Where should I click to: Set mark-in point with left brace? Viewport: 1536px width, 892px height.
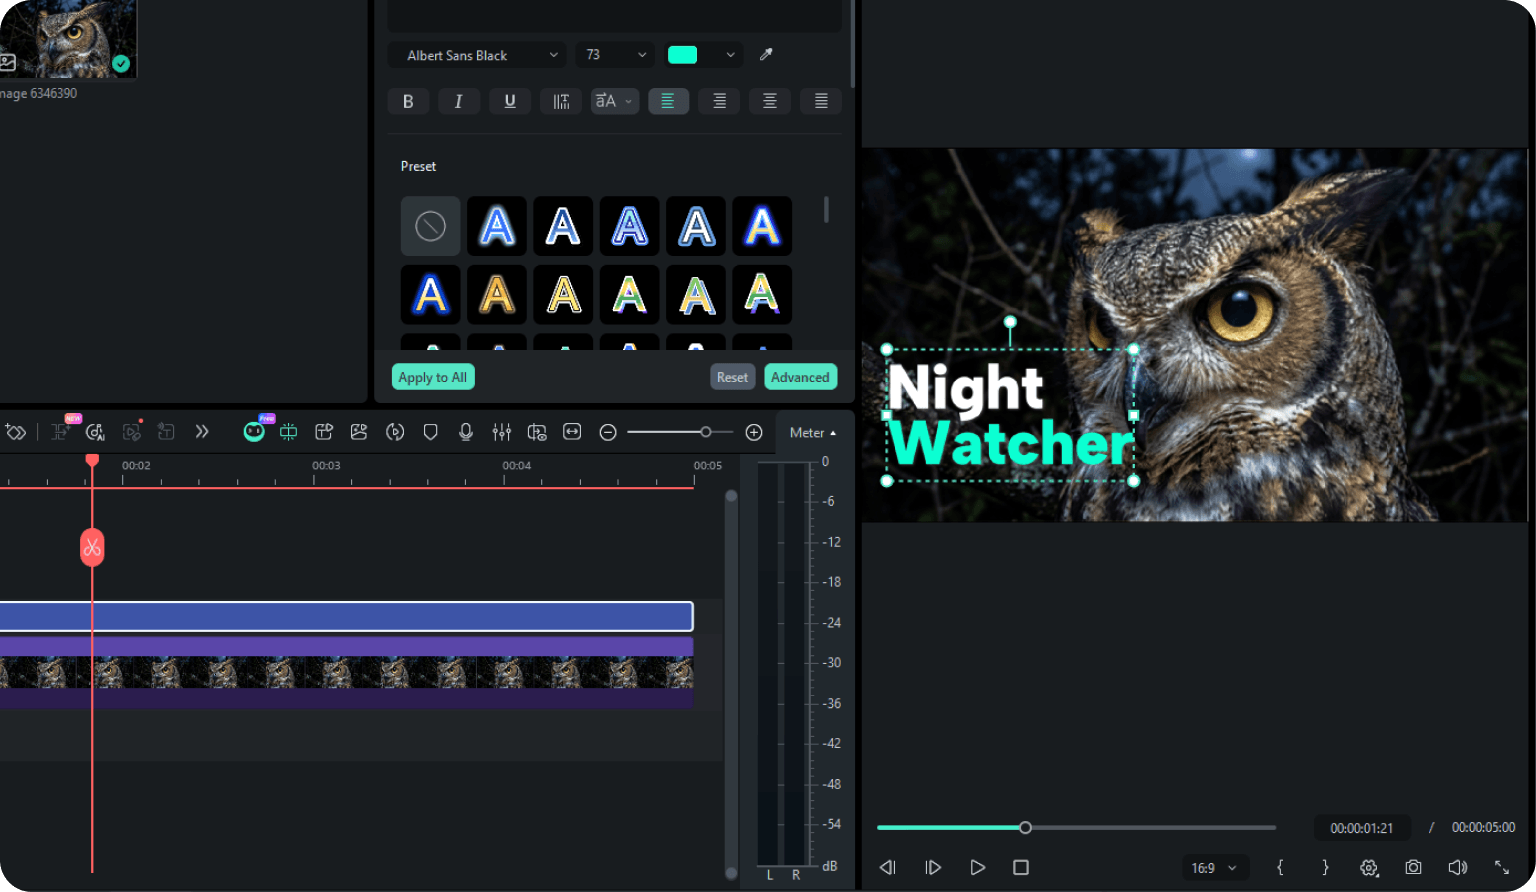1280,867
